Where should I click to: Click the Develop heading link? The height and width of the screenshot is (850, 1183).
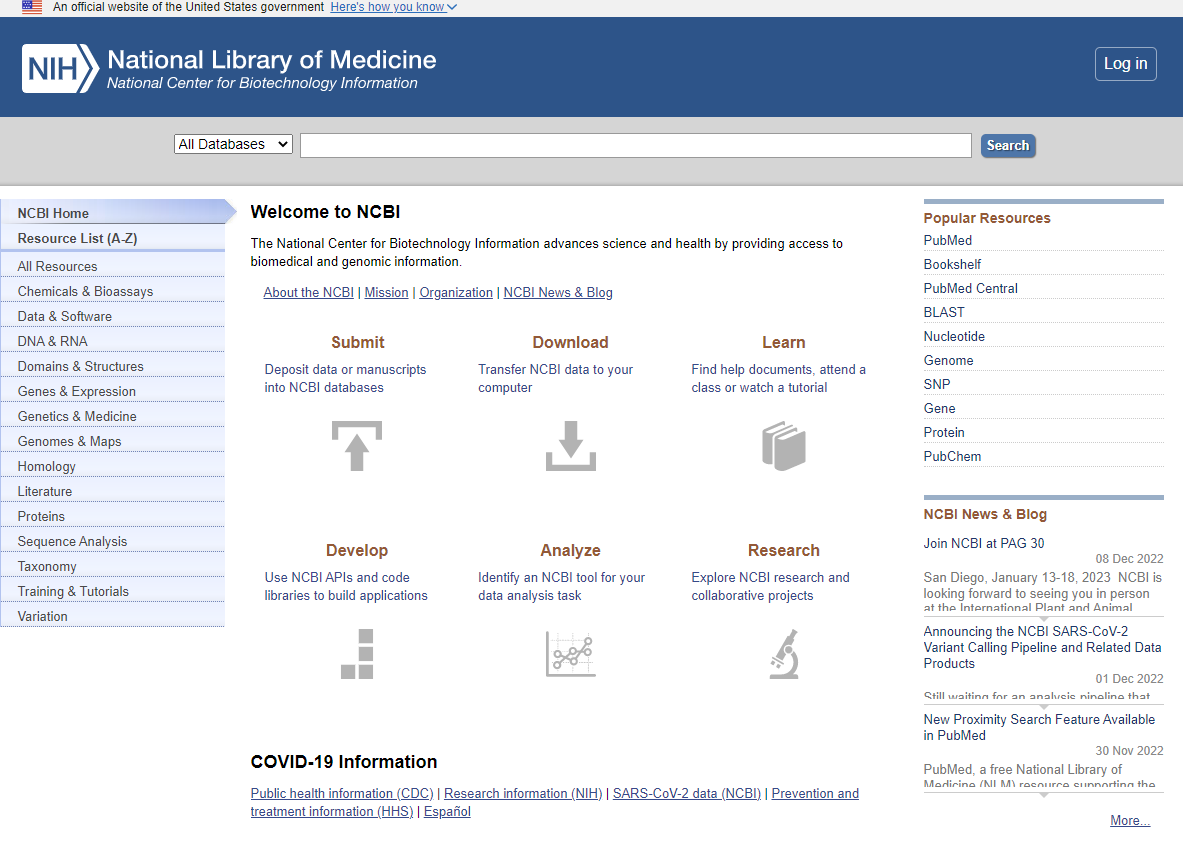[357, 550]
